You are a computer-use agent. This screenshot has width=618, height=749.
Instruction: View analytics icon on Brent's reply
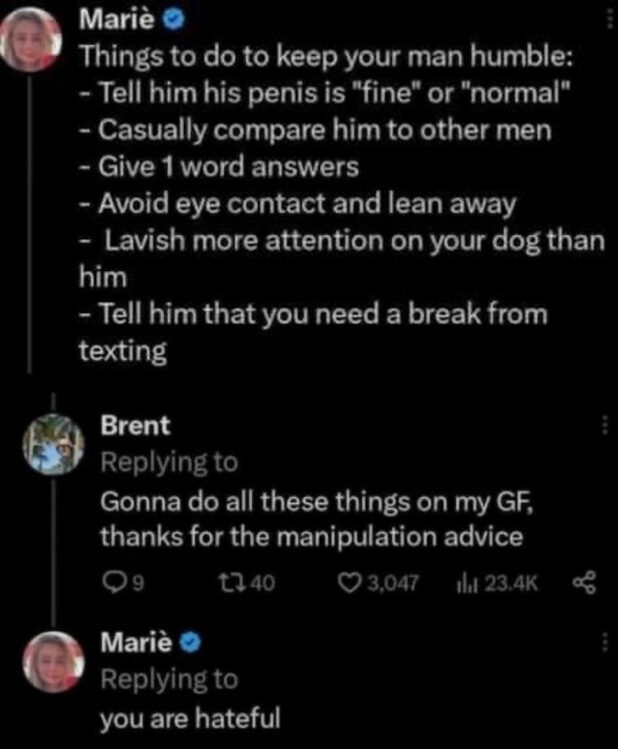click(463, 583)
